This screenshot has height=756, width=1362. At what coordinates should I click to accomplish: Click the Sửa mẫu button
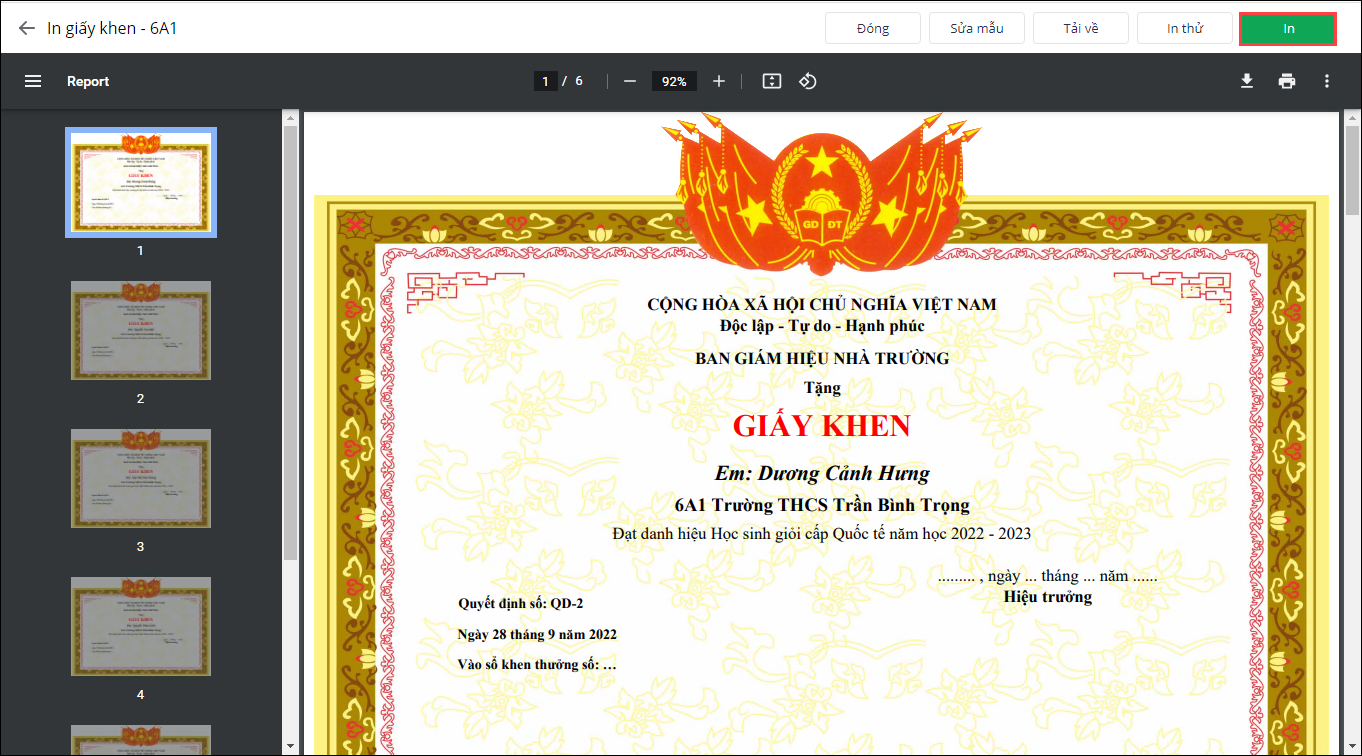977,28
